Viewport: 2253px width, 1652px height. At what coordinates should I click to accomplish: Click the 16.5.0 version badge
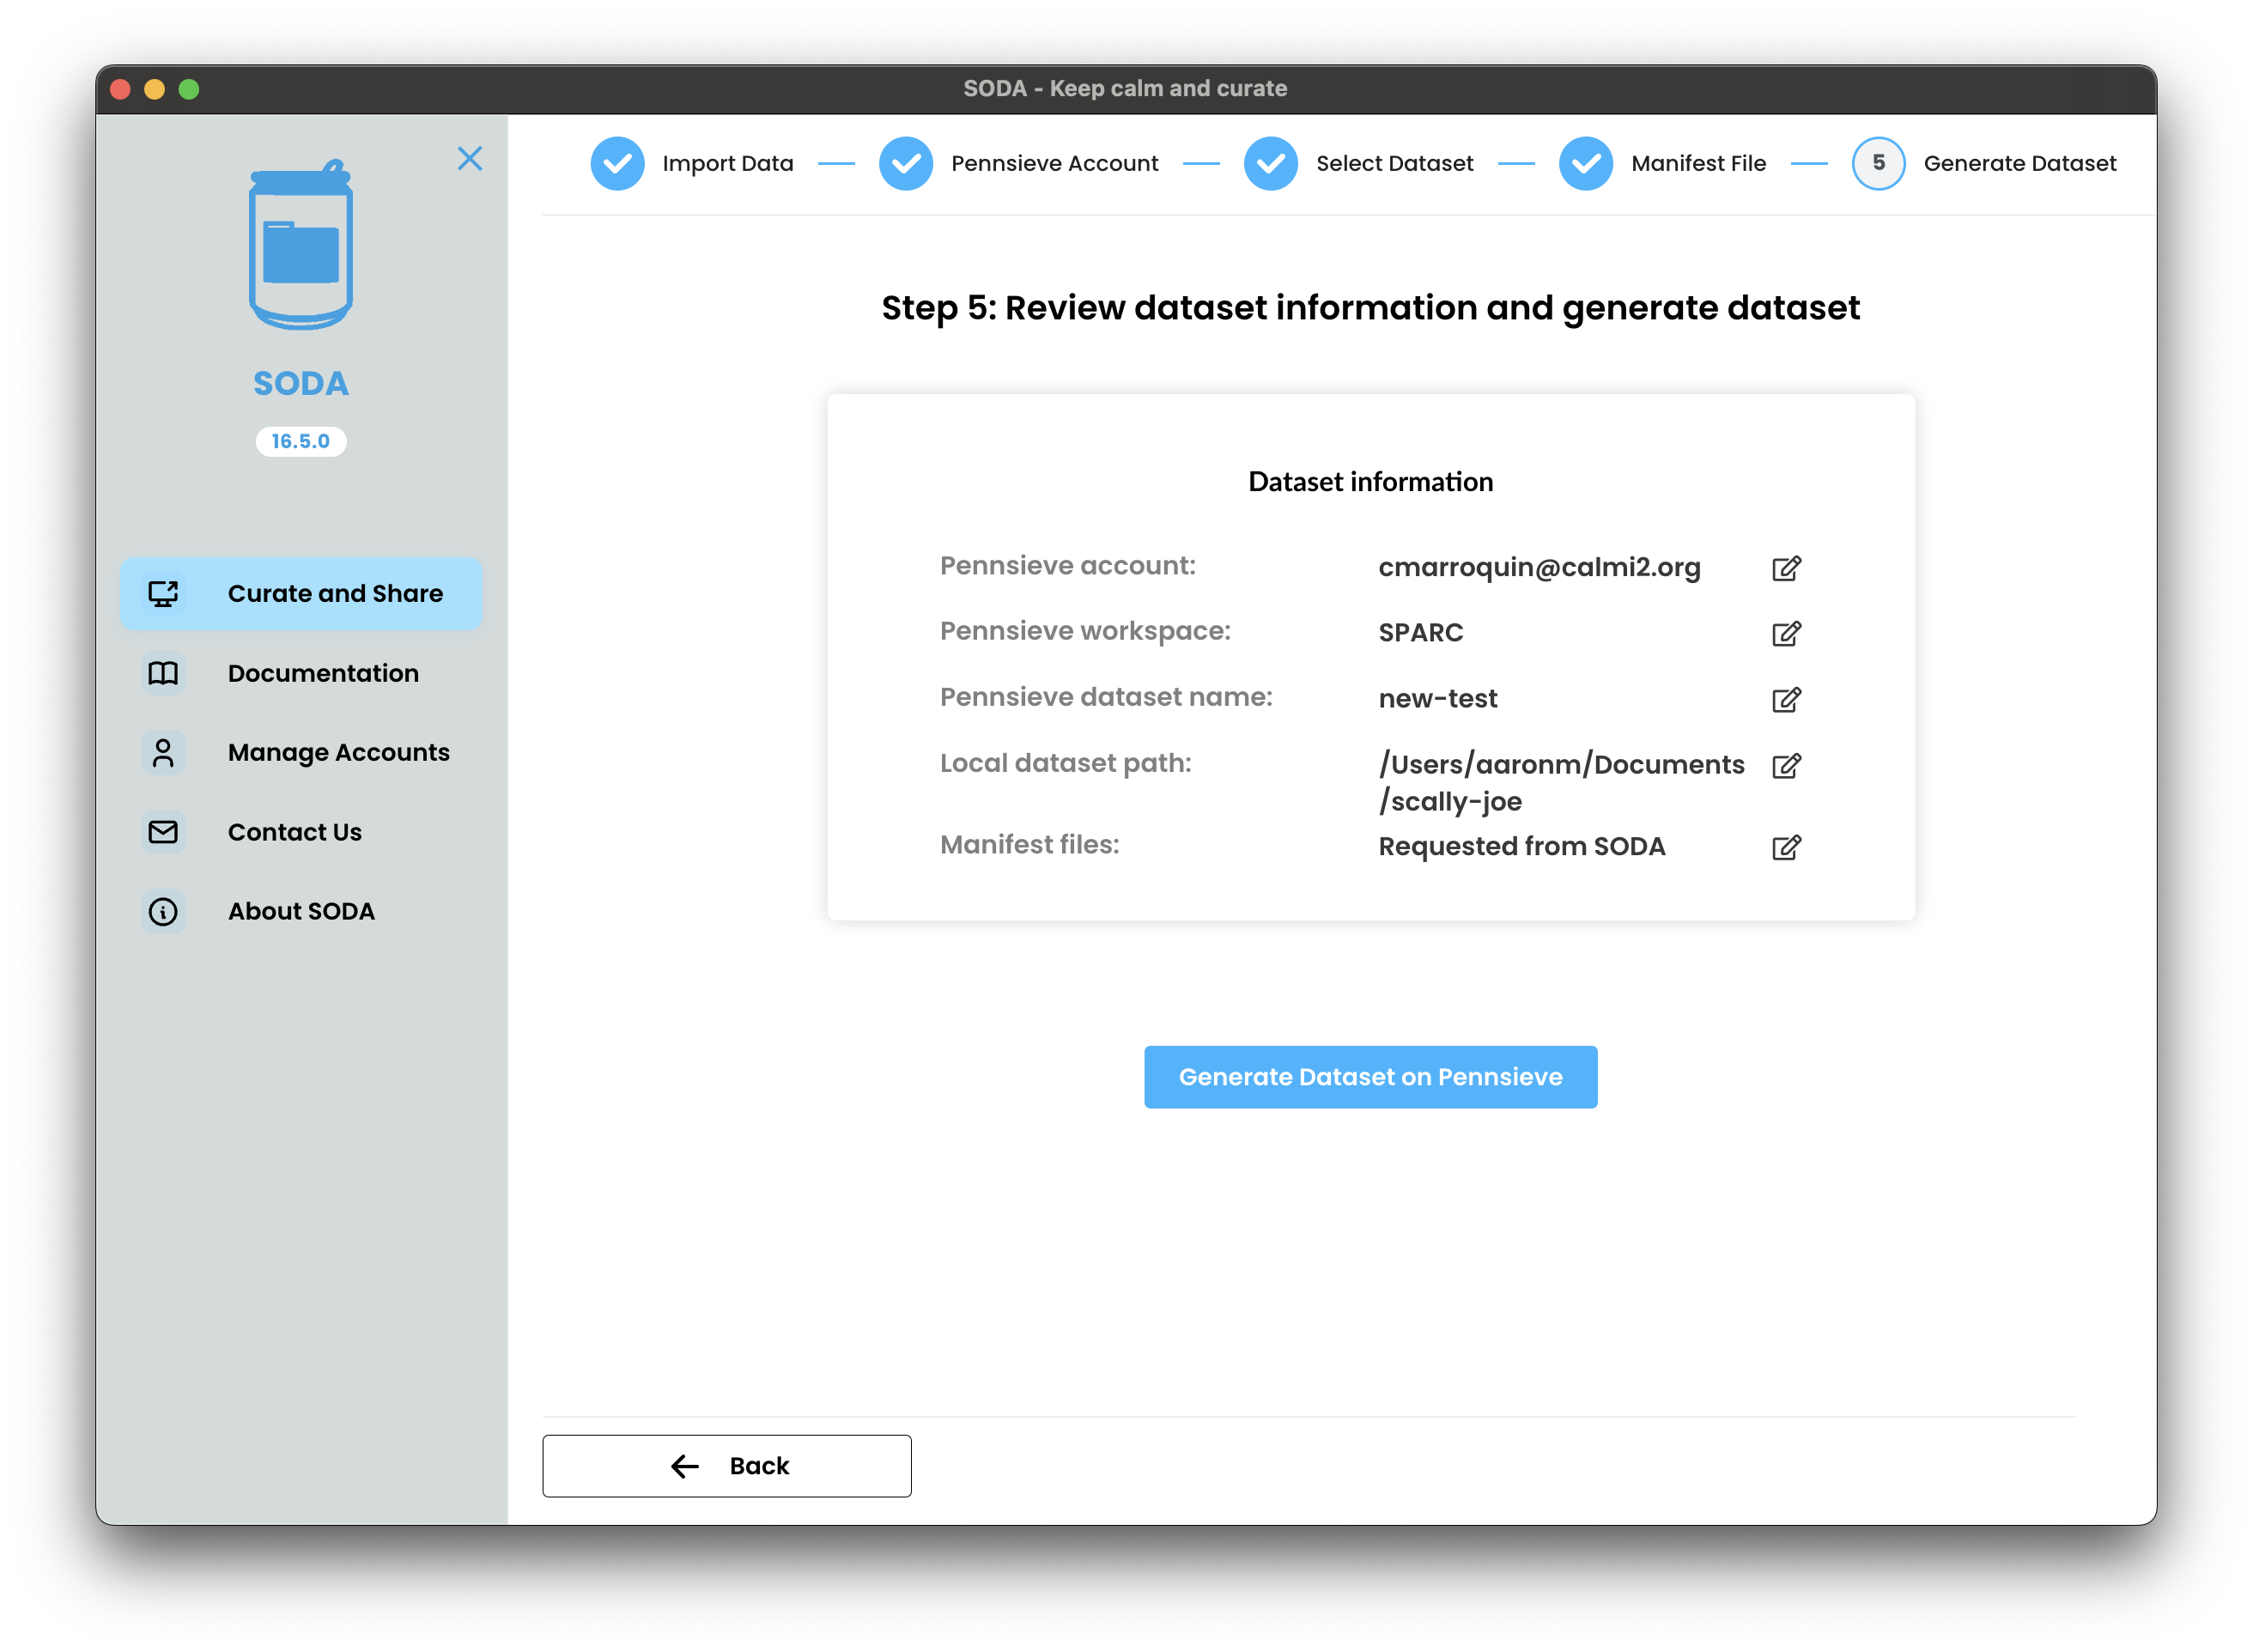300,441
